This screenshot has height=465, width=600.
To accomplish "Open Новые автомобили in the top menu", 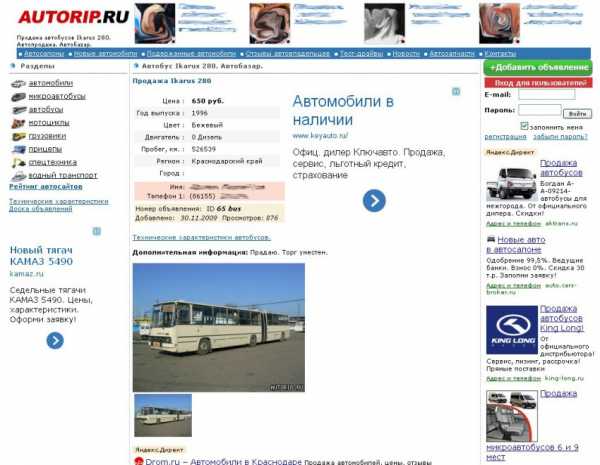I will [106, 54].
